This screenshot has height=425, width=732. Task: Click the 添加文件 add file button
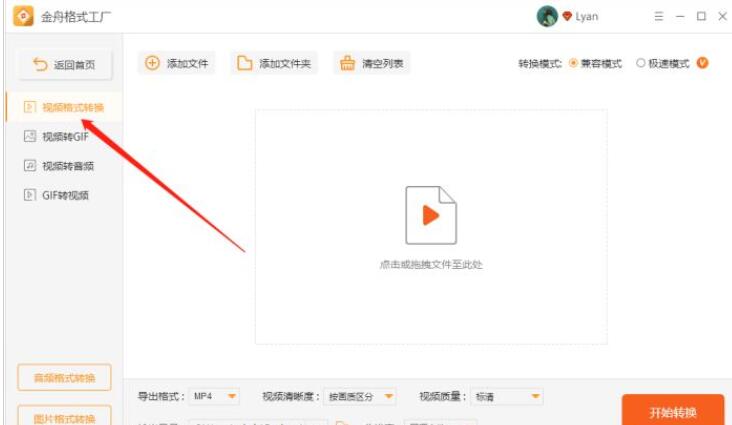176,63
